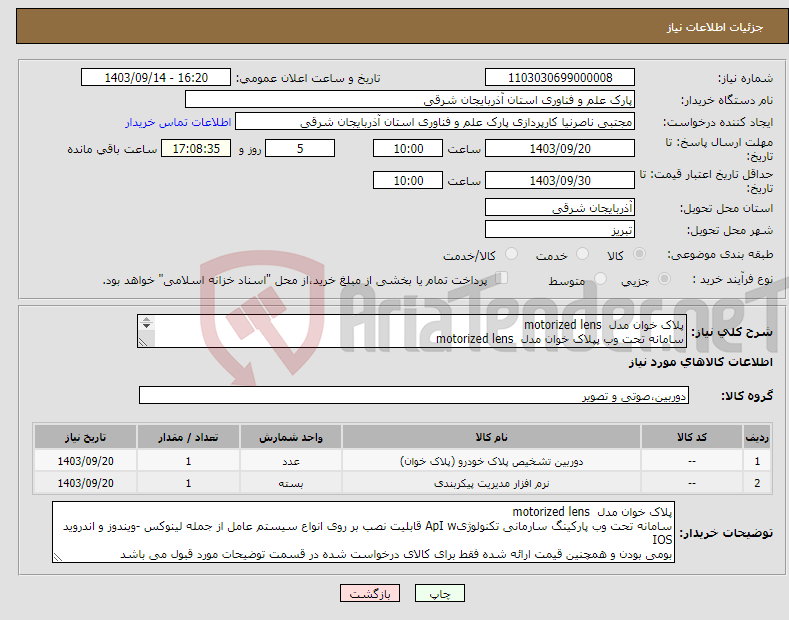Click the چاپ print button
Screen dimensions: 789x620
(440, 594)
